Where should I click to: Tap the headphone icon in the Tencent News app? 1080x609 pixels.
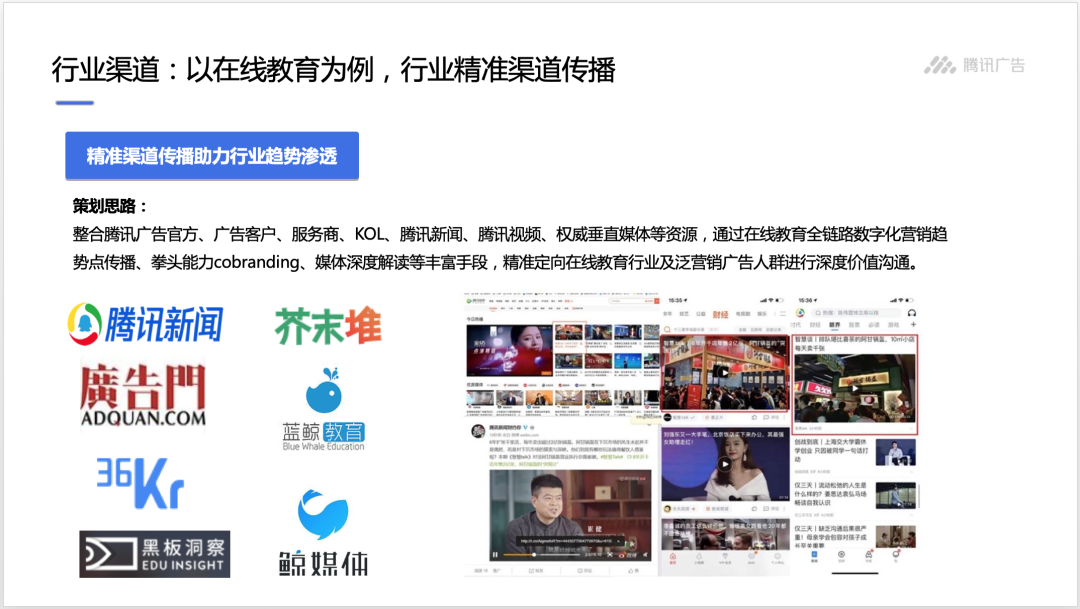coord(912,313)
